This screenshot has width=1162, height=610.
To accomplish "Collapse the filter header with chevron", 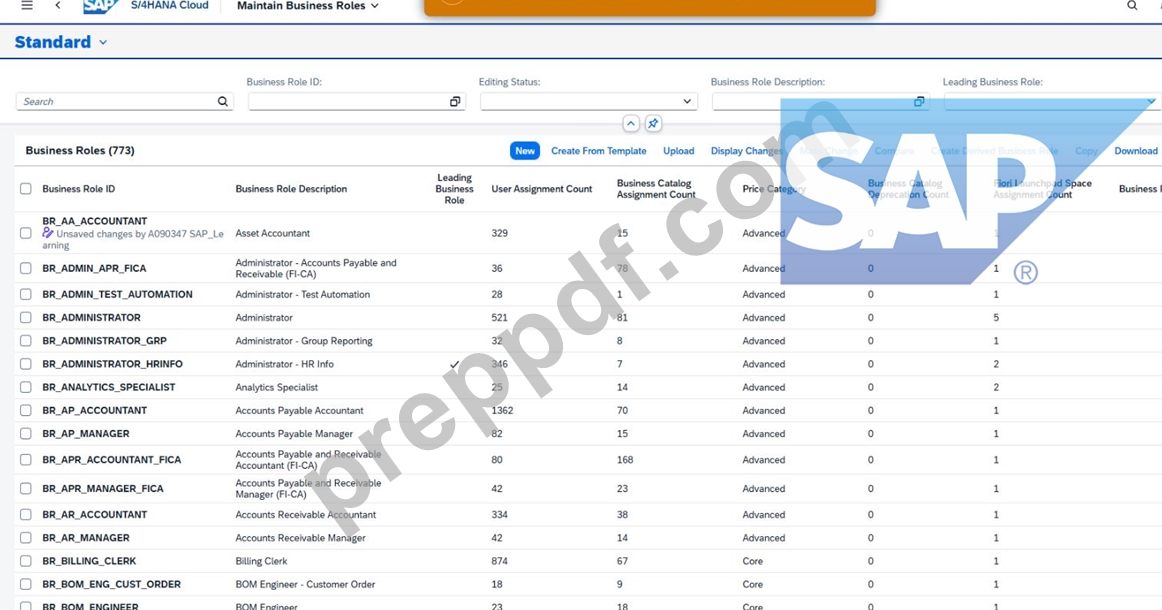I will coord(631,124).
